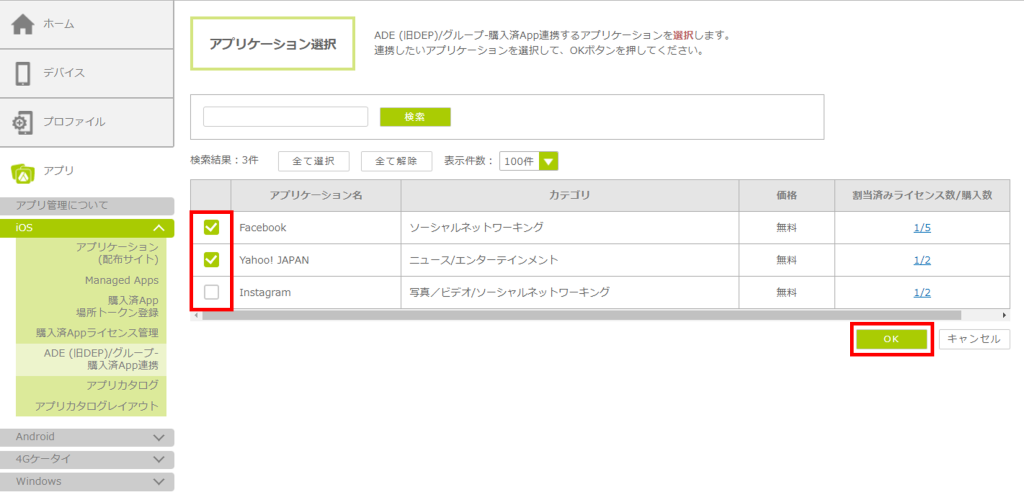Click the application search text field
Viewport: 1024px width, 500px height.
285,117
